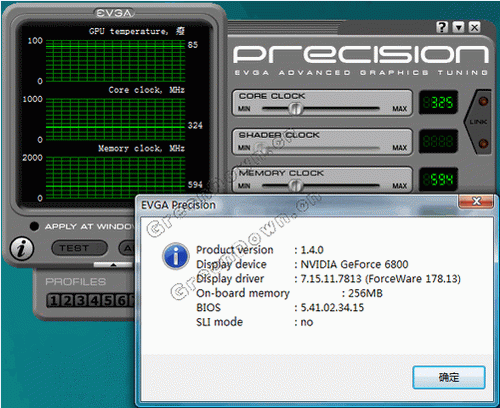
Task: Click the lower LINK indicator light
Action: coord(483,144)
